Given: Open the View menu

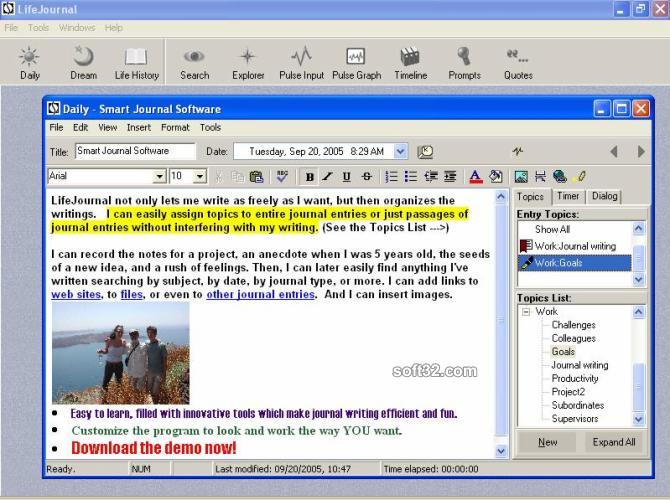Looking at the screenshot, I should point(107,127).
